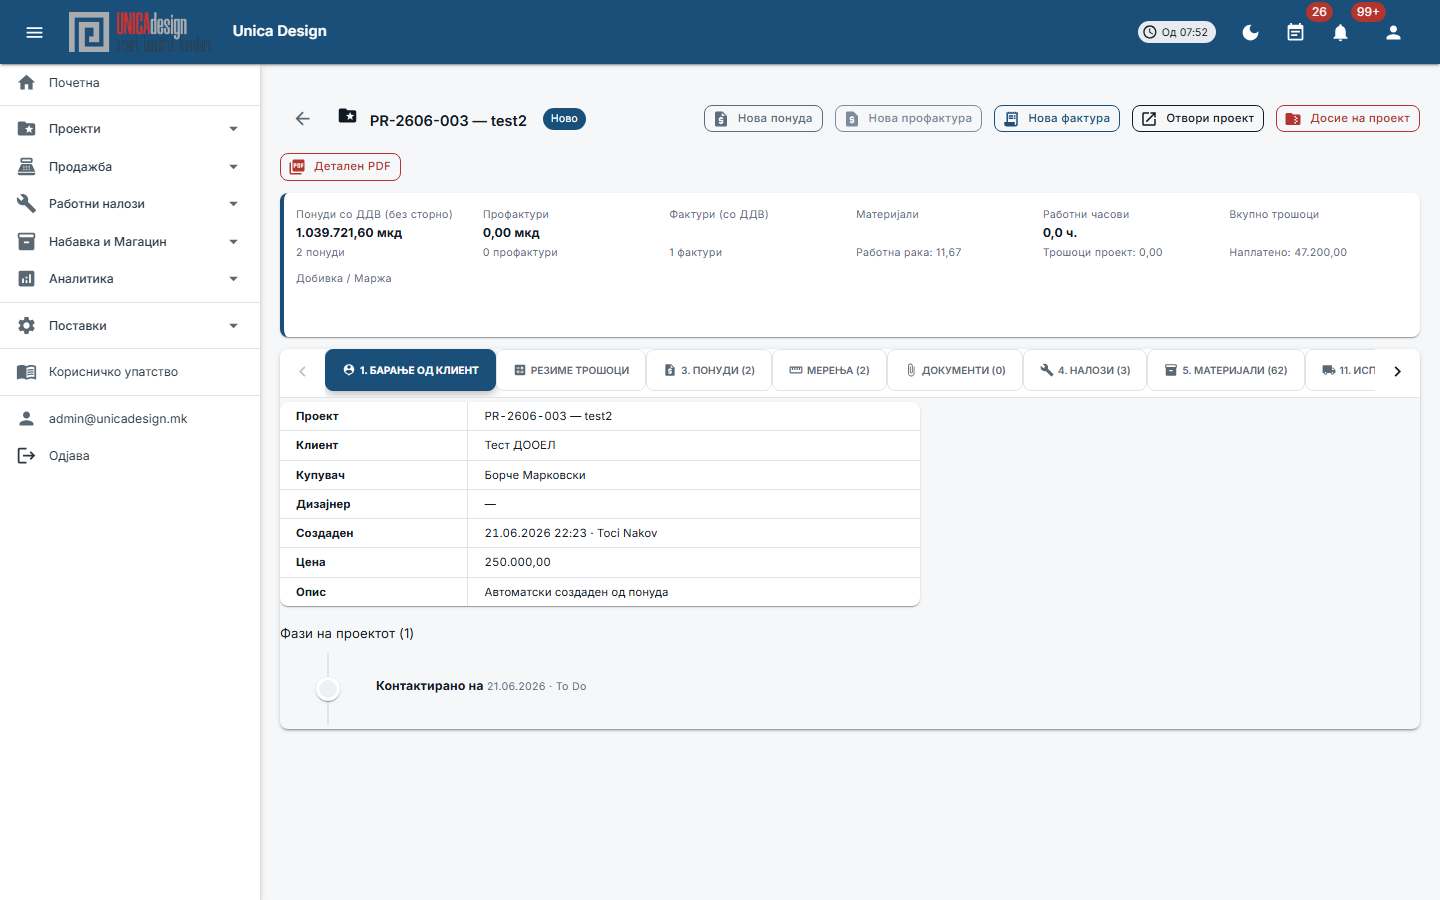This screenshot has height=900, width=1440.
Task: Open the hamburger menu
Action: pyautogui.click(x=34, y=32)
